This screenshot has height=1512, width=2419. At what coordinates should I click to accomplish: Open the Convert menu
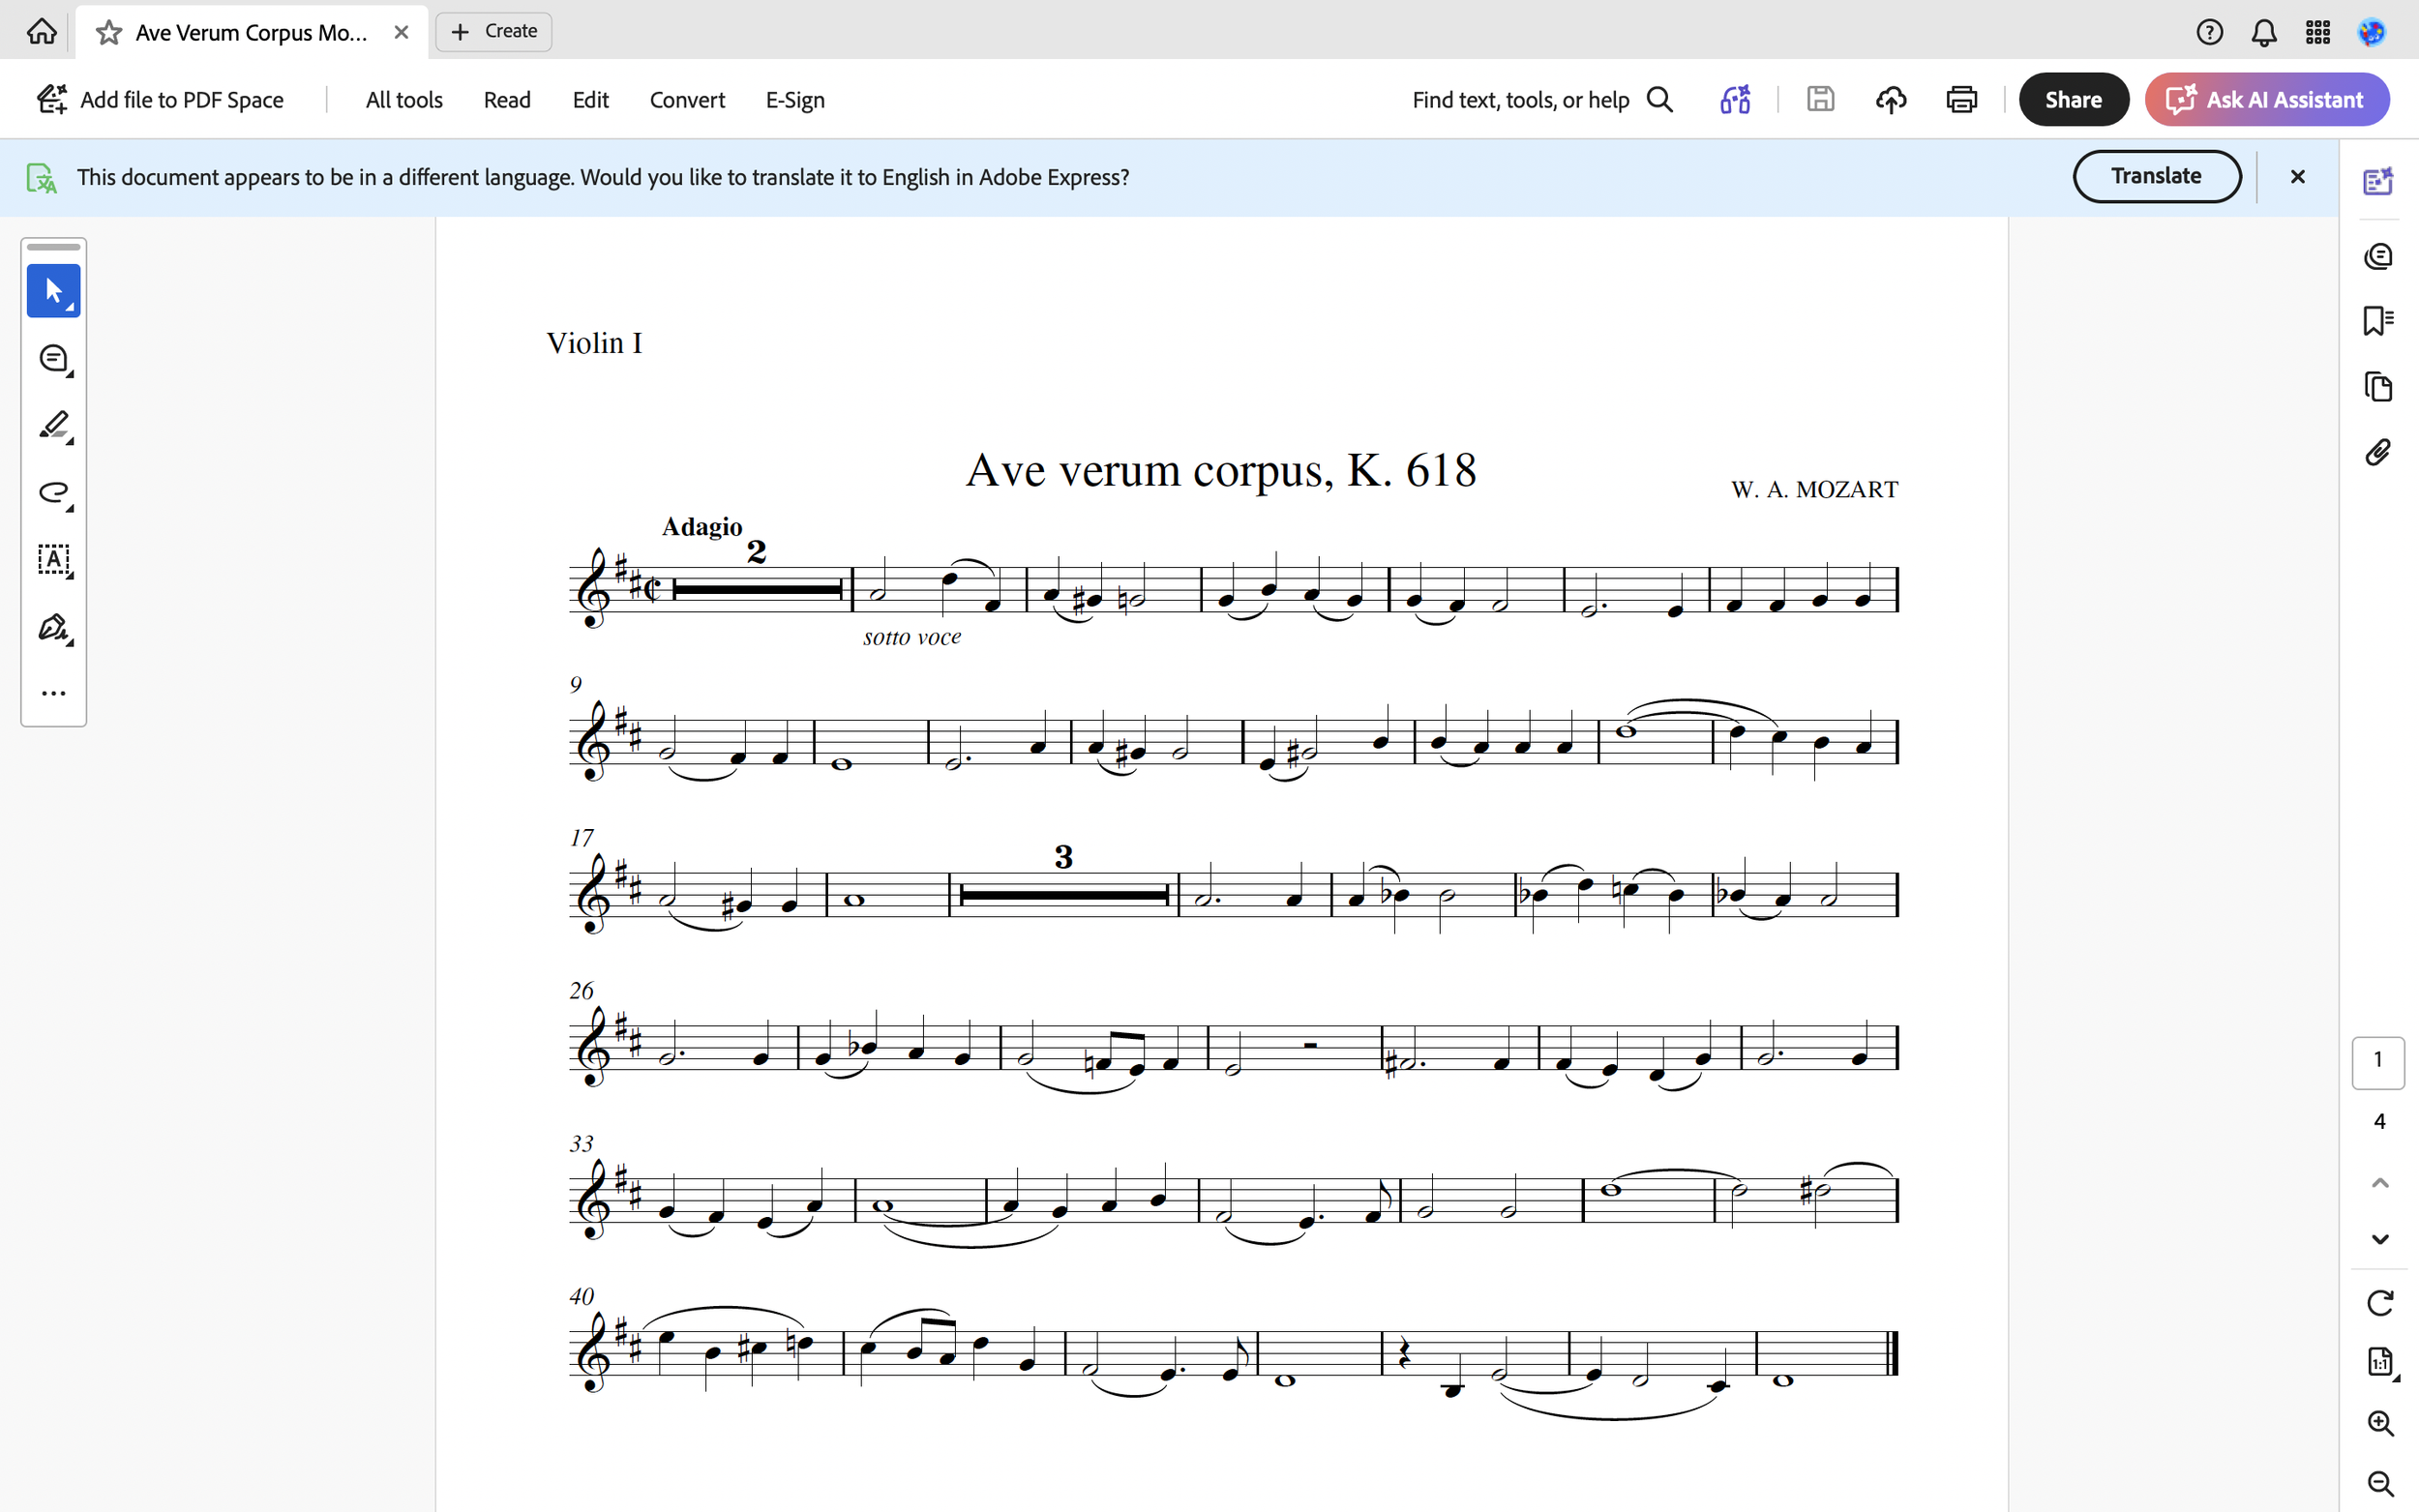pyautogui.click(x=687, y=100)
